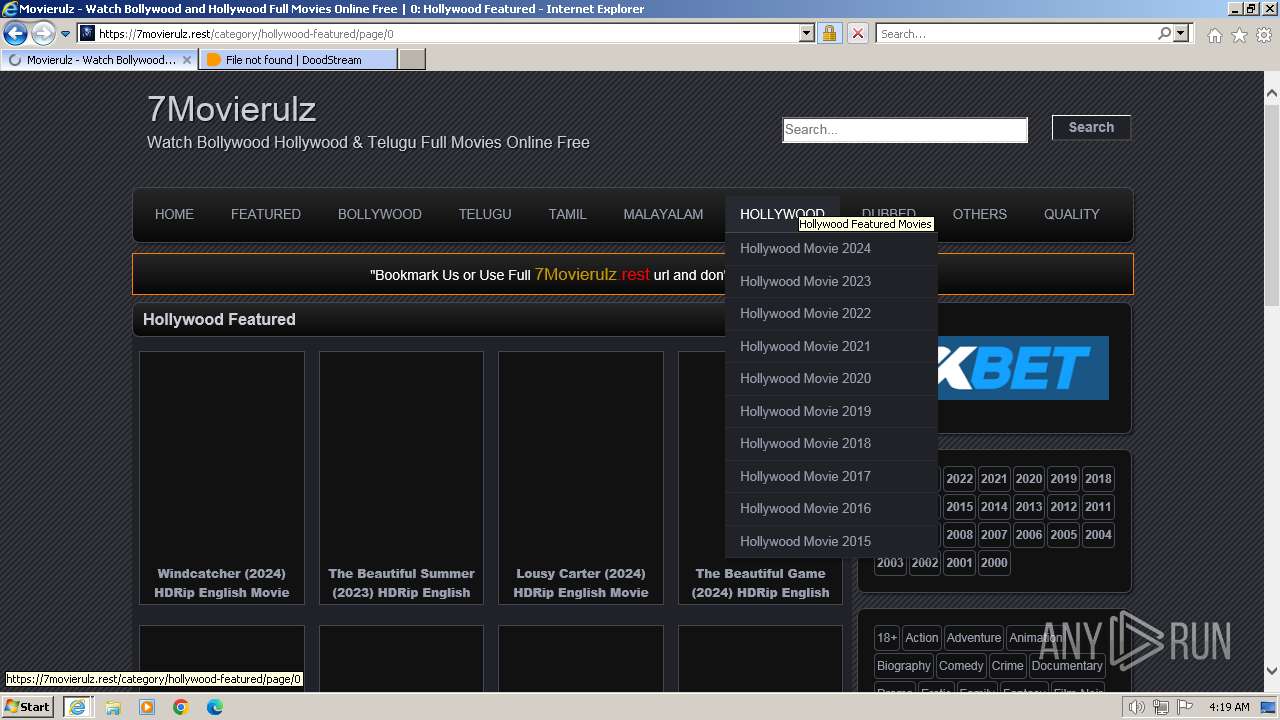
Task: Click the 2000 year tag
Action: [994, 563]
